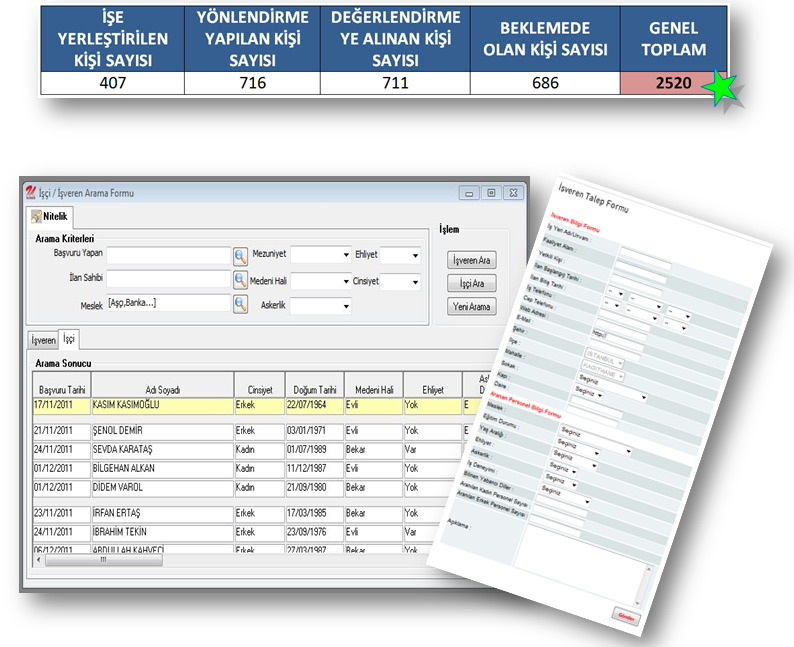Click the horizontal scrollbar thumb under results
The width and height of the screenshot is (794, 647).
[x=104, y=560]
